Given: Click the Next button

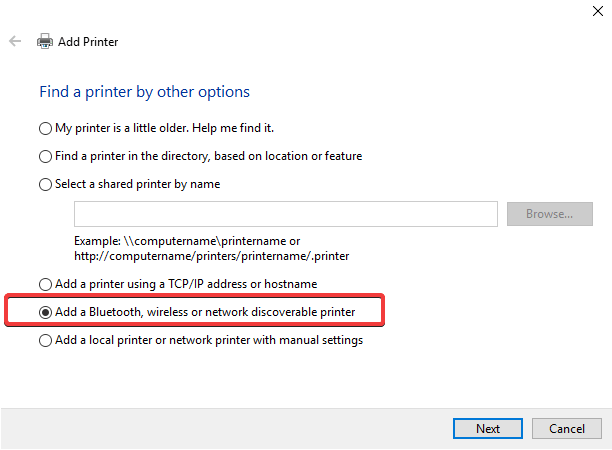Looking at the screenshot, I should pyautogui.click(x=488, y=428).
